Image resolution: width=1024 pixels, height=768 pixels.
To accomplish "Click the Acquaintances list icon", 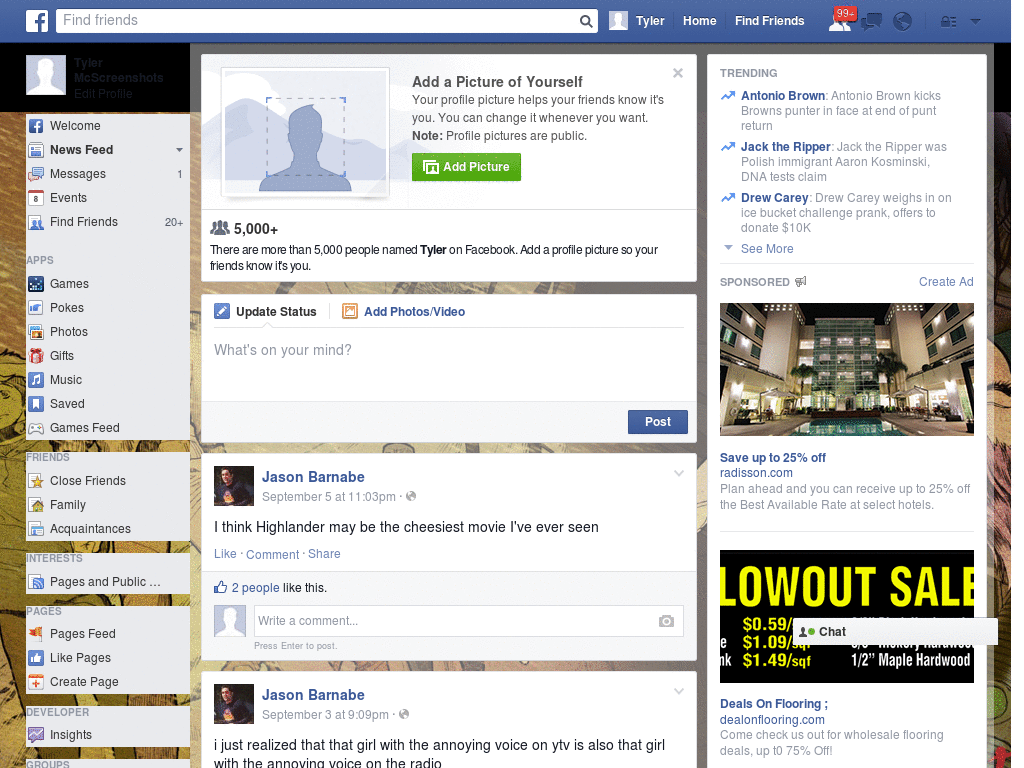I will click(x=36, y=529).
